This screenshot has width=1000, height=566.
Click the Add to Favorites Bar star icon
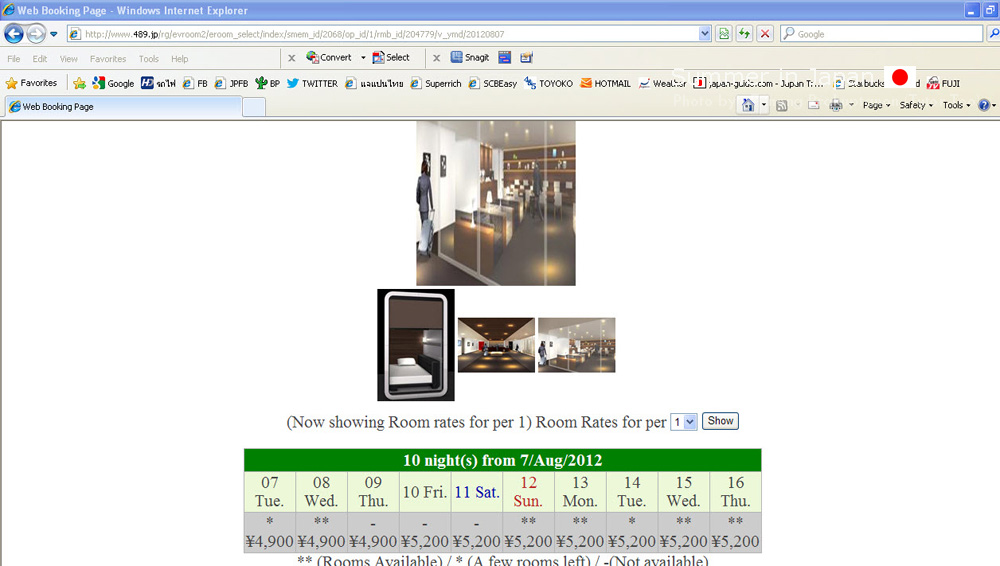[79, 83]
